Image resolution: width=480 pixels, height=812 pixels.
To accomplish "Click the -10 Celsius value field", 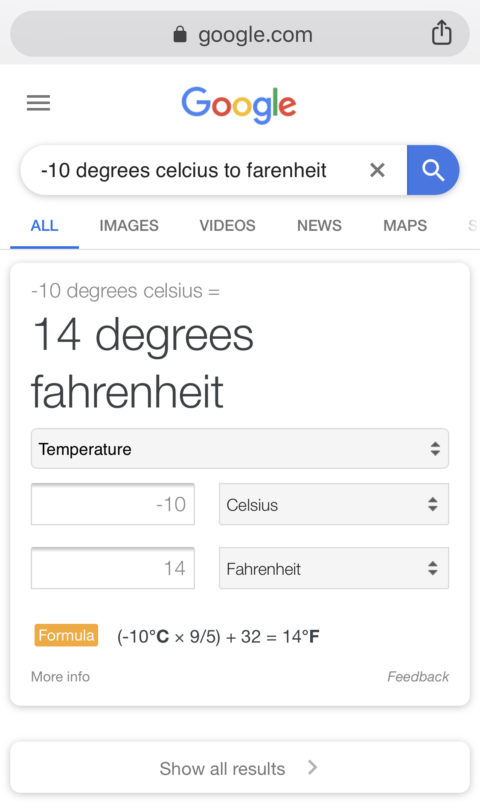I will 113,504.
